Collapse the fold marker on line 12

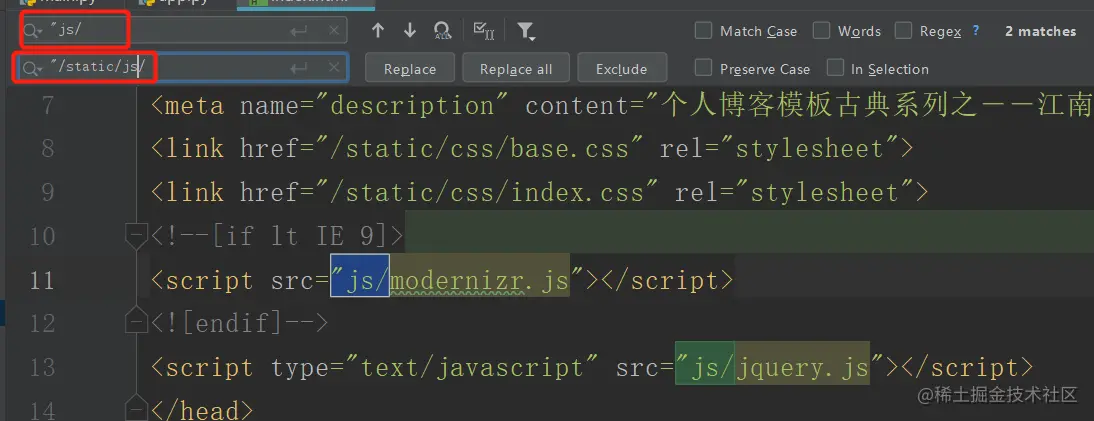click(135, 320)
